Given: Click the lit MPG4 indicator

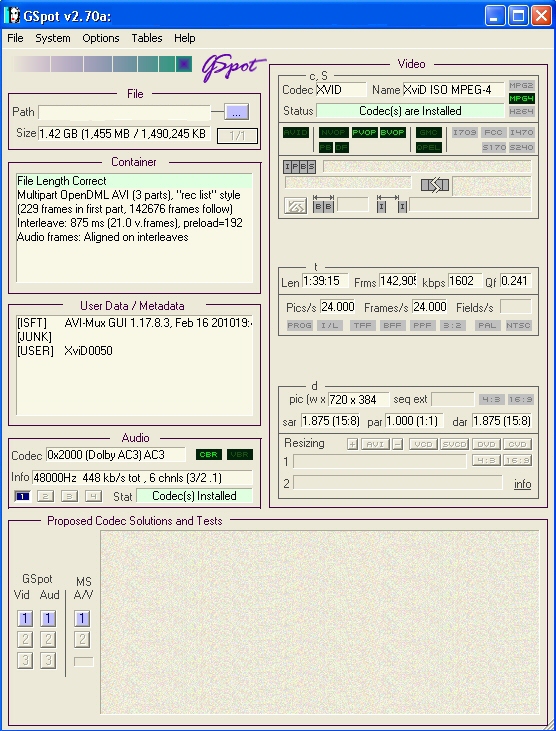Looking at the screenshot, I should tap(522, 99).
